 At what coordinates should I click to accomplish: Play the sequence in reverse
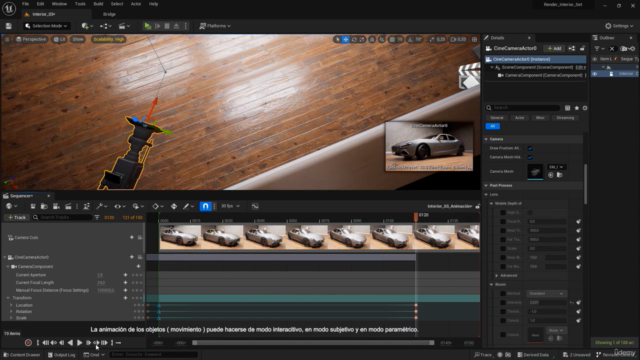point(71,343)
